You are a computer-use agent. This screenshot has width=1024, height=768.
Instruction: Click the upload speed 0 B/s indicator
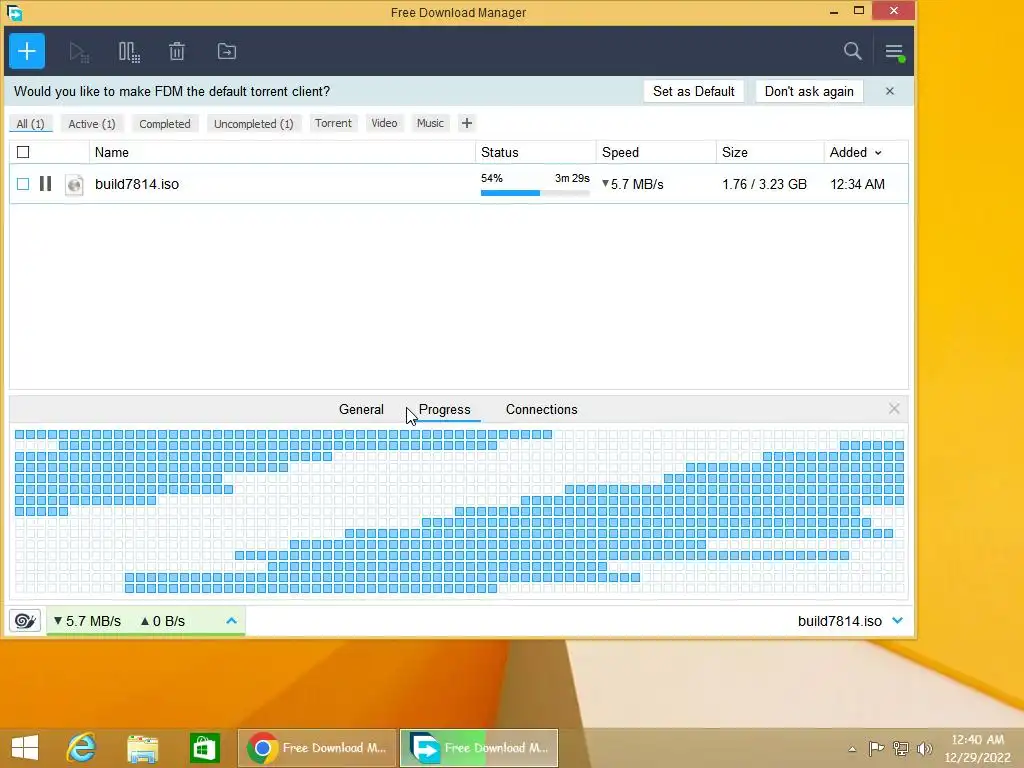[163, 621]
